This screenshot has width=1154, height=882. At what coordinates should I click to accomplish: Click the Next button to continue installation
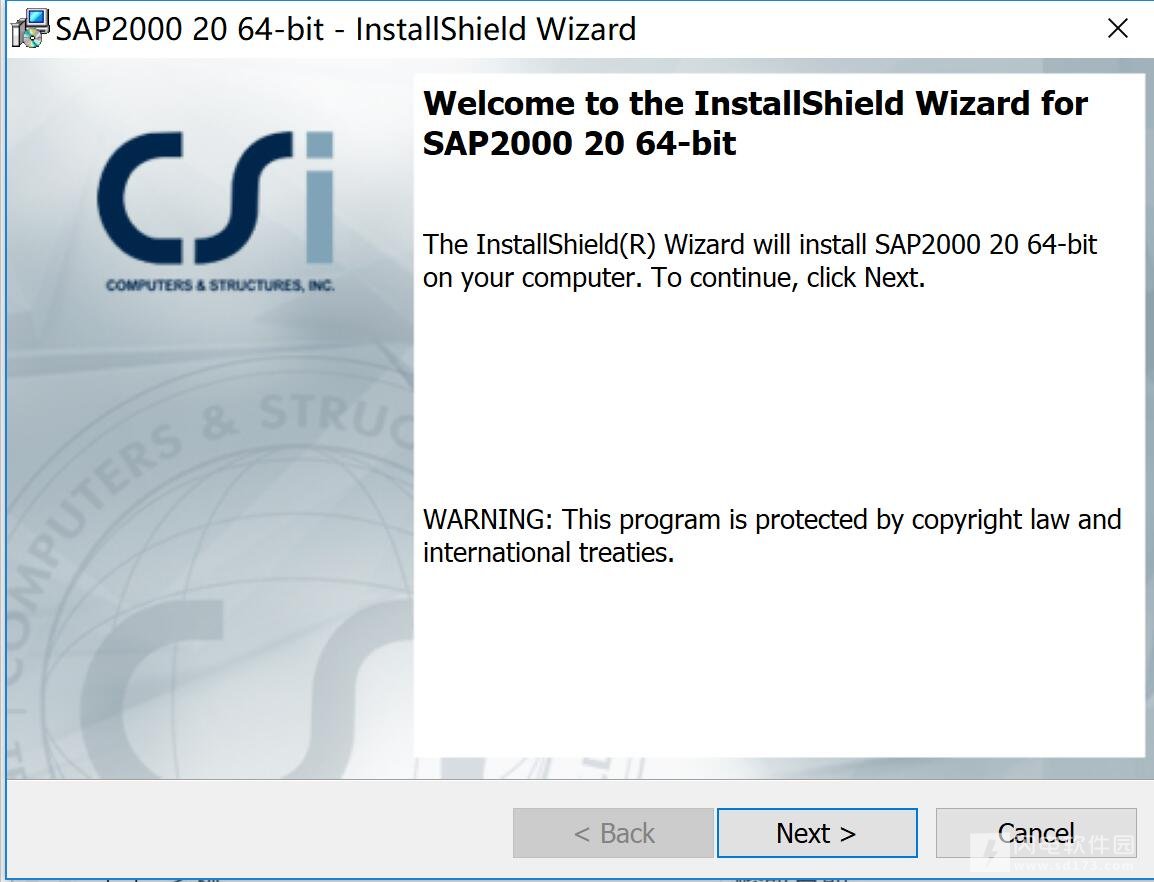click(x=817, y=833)
